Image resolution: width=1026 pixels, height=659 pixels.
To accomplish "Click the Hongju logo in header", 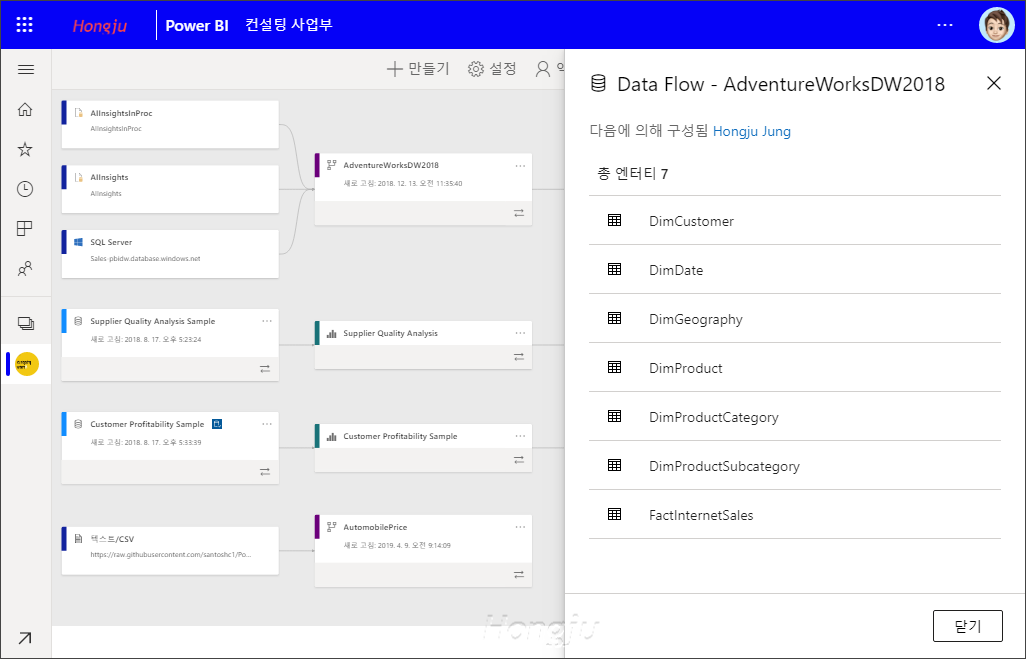I will [x=99, y=26].
